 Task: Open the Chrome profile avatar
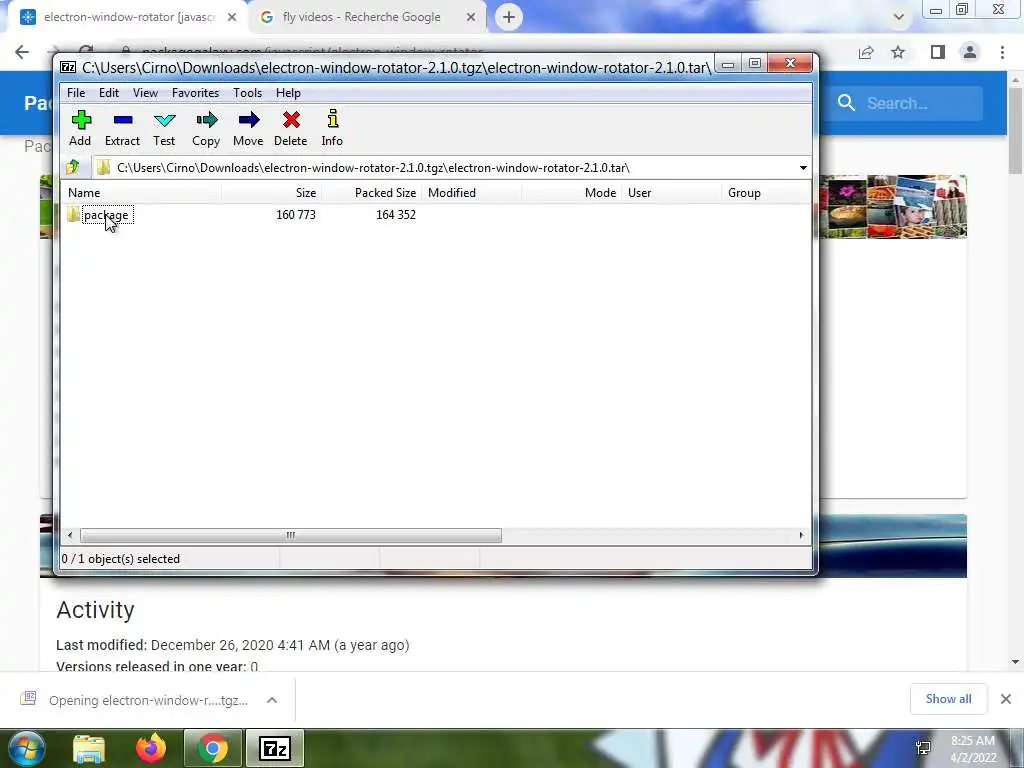[970, 52]
